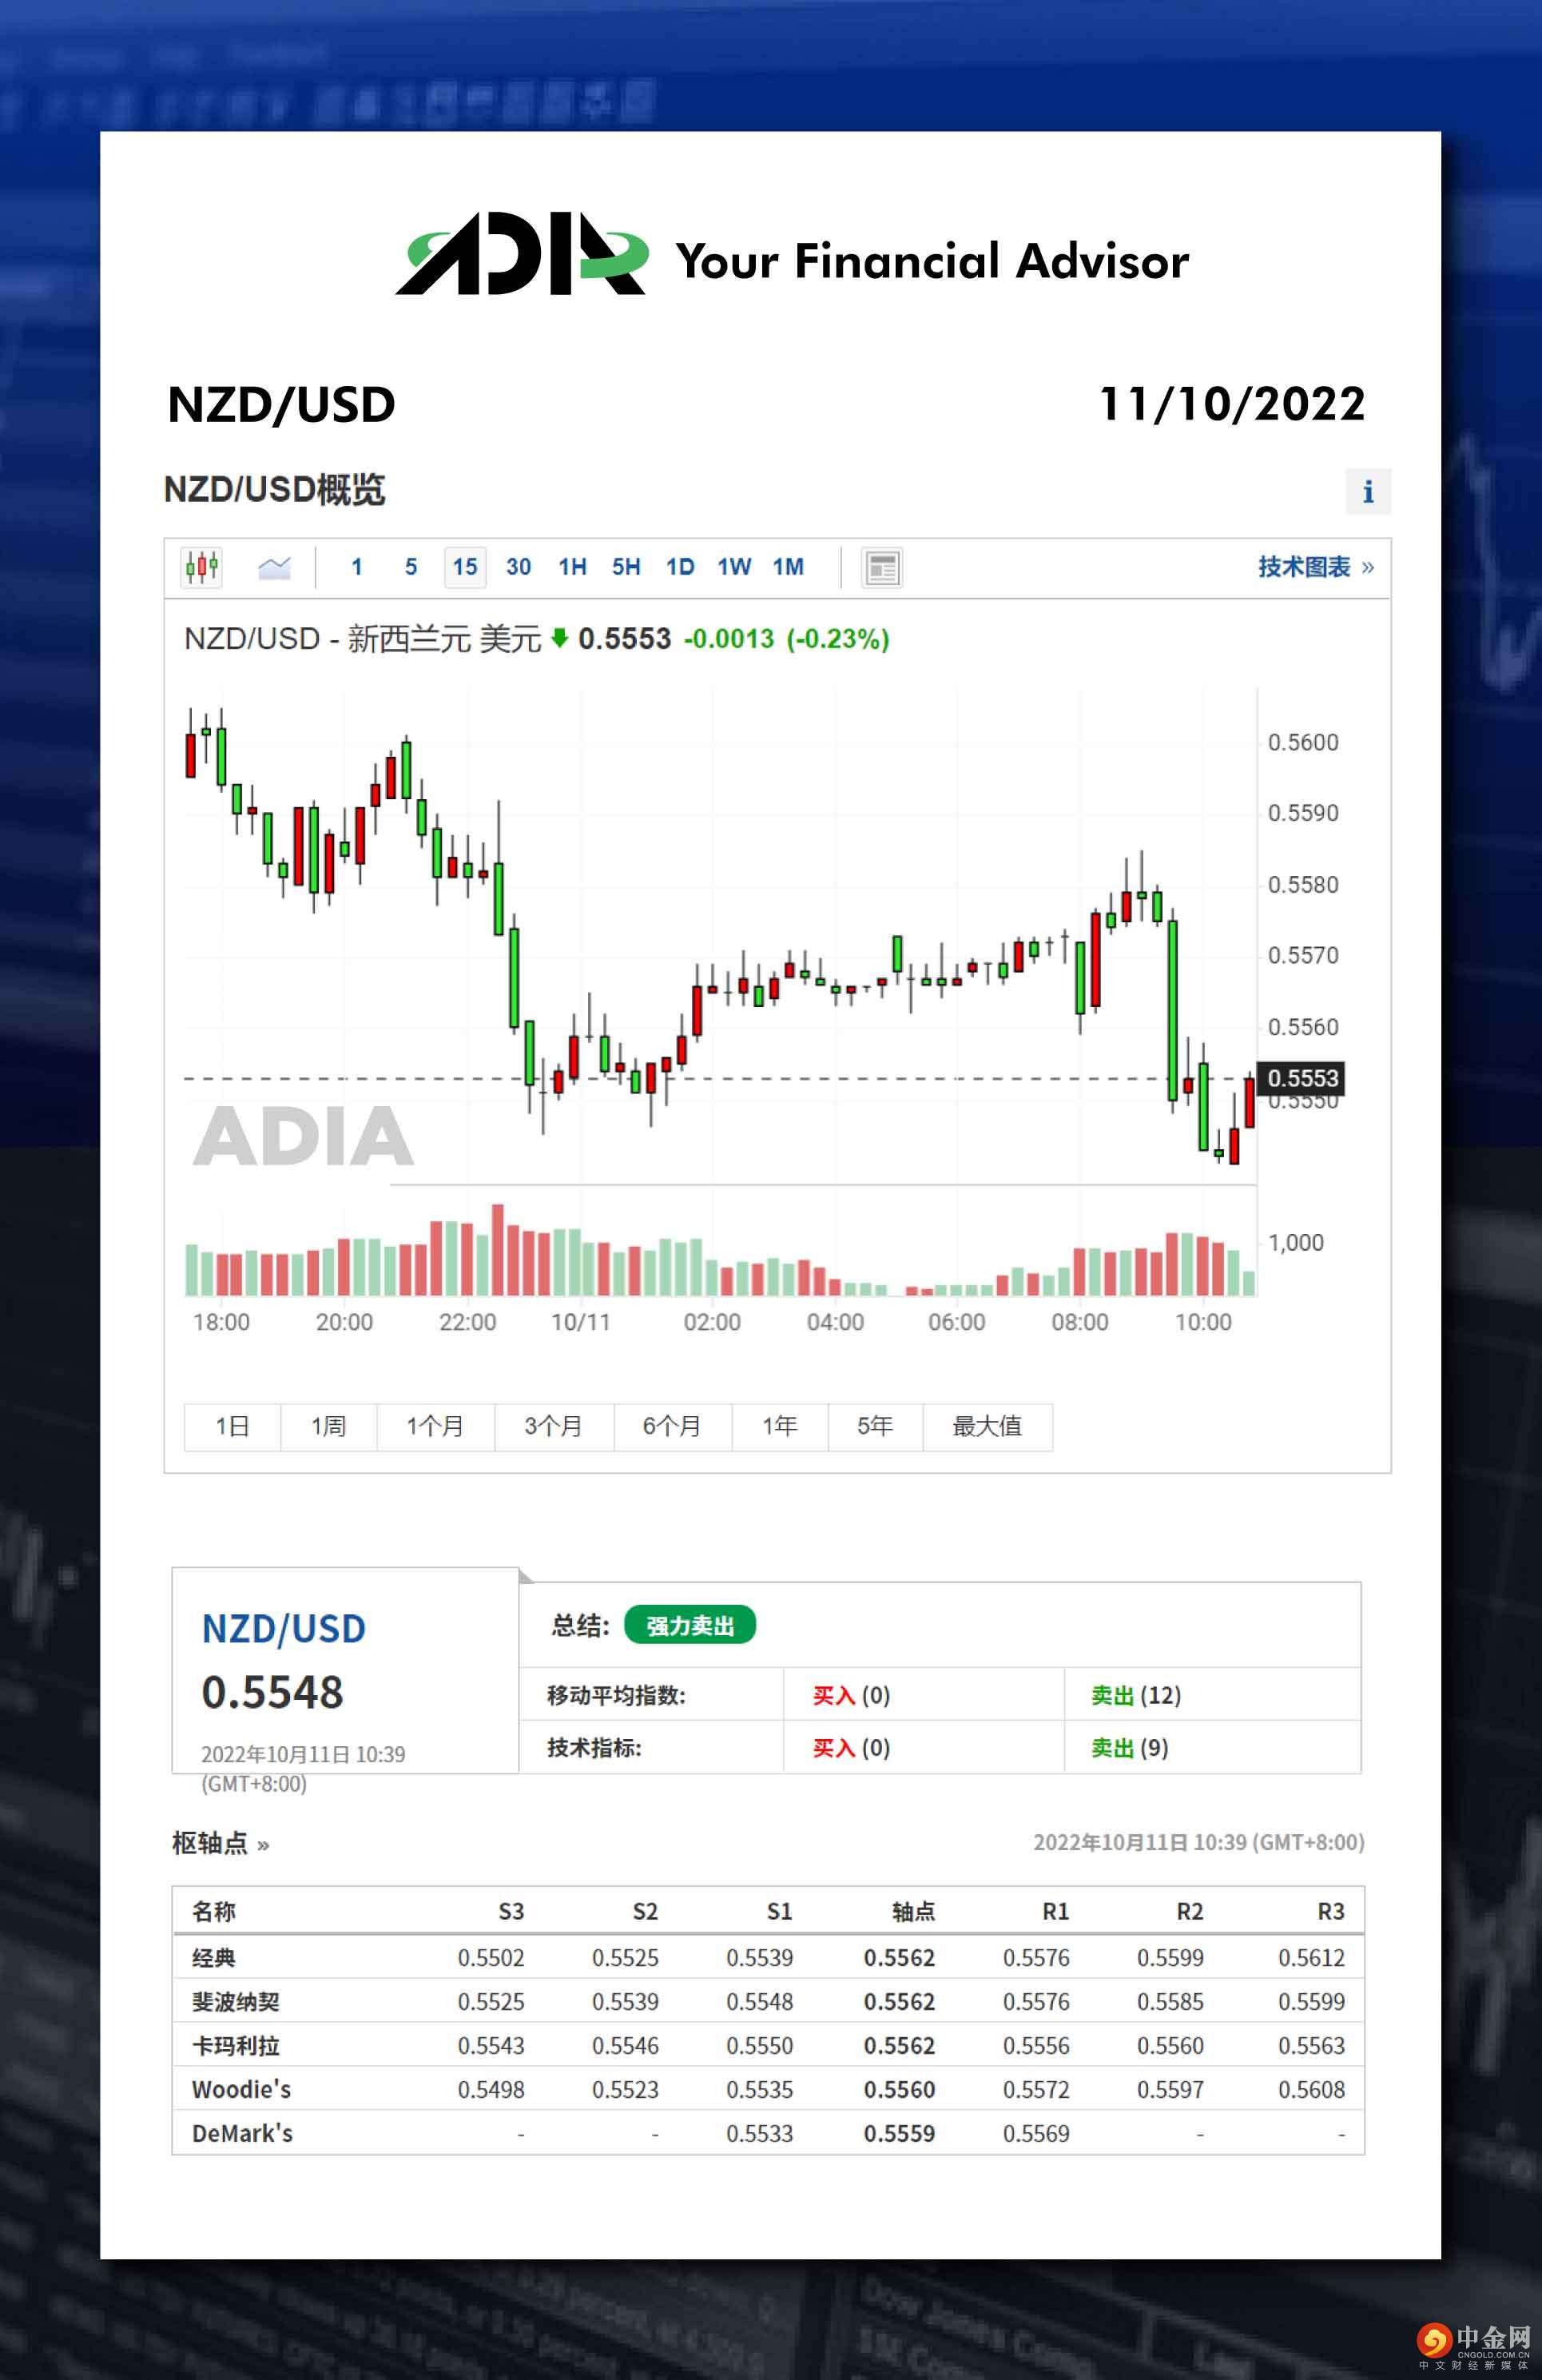The width and height of the screenshot is (1542, 2380).
Task: Click the ADIA logo at top
Action: 521,255
